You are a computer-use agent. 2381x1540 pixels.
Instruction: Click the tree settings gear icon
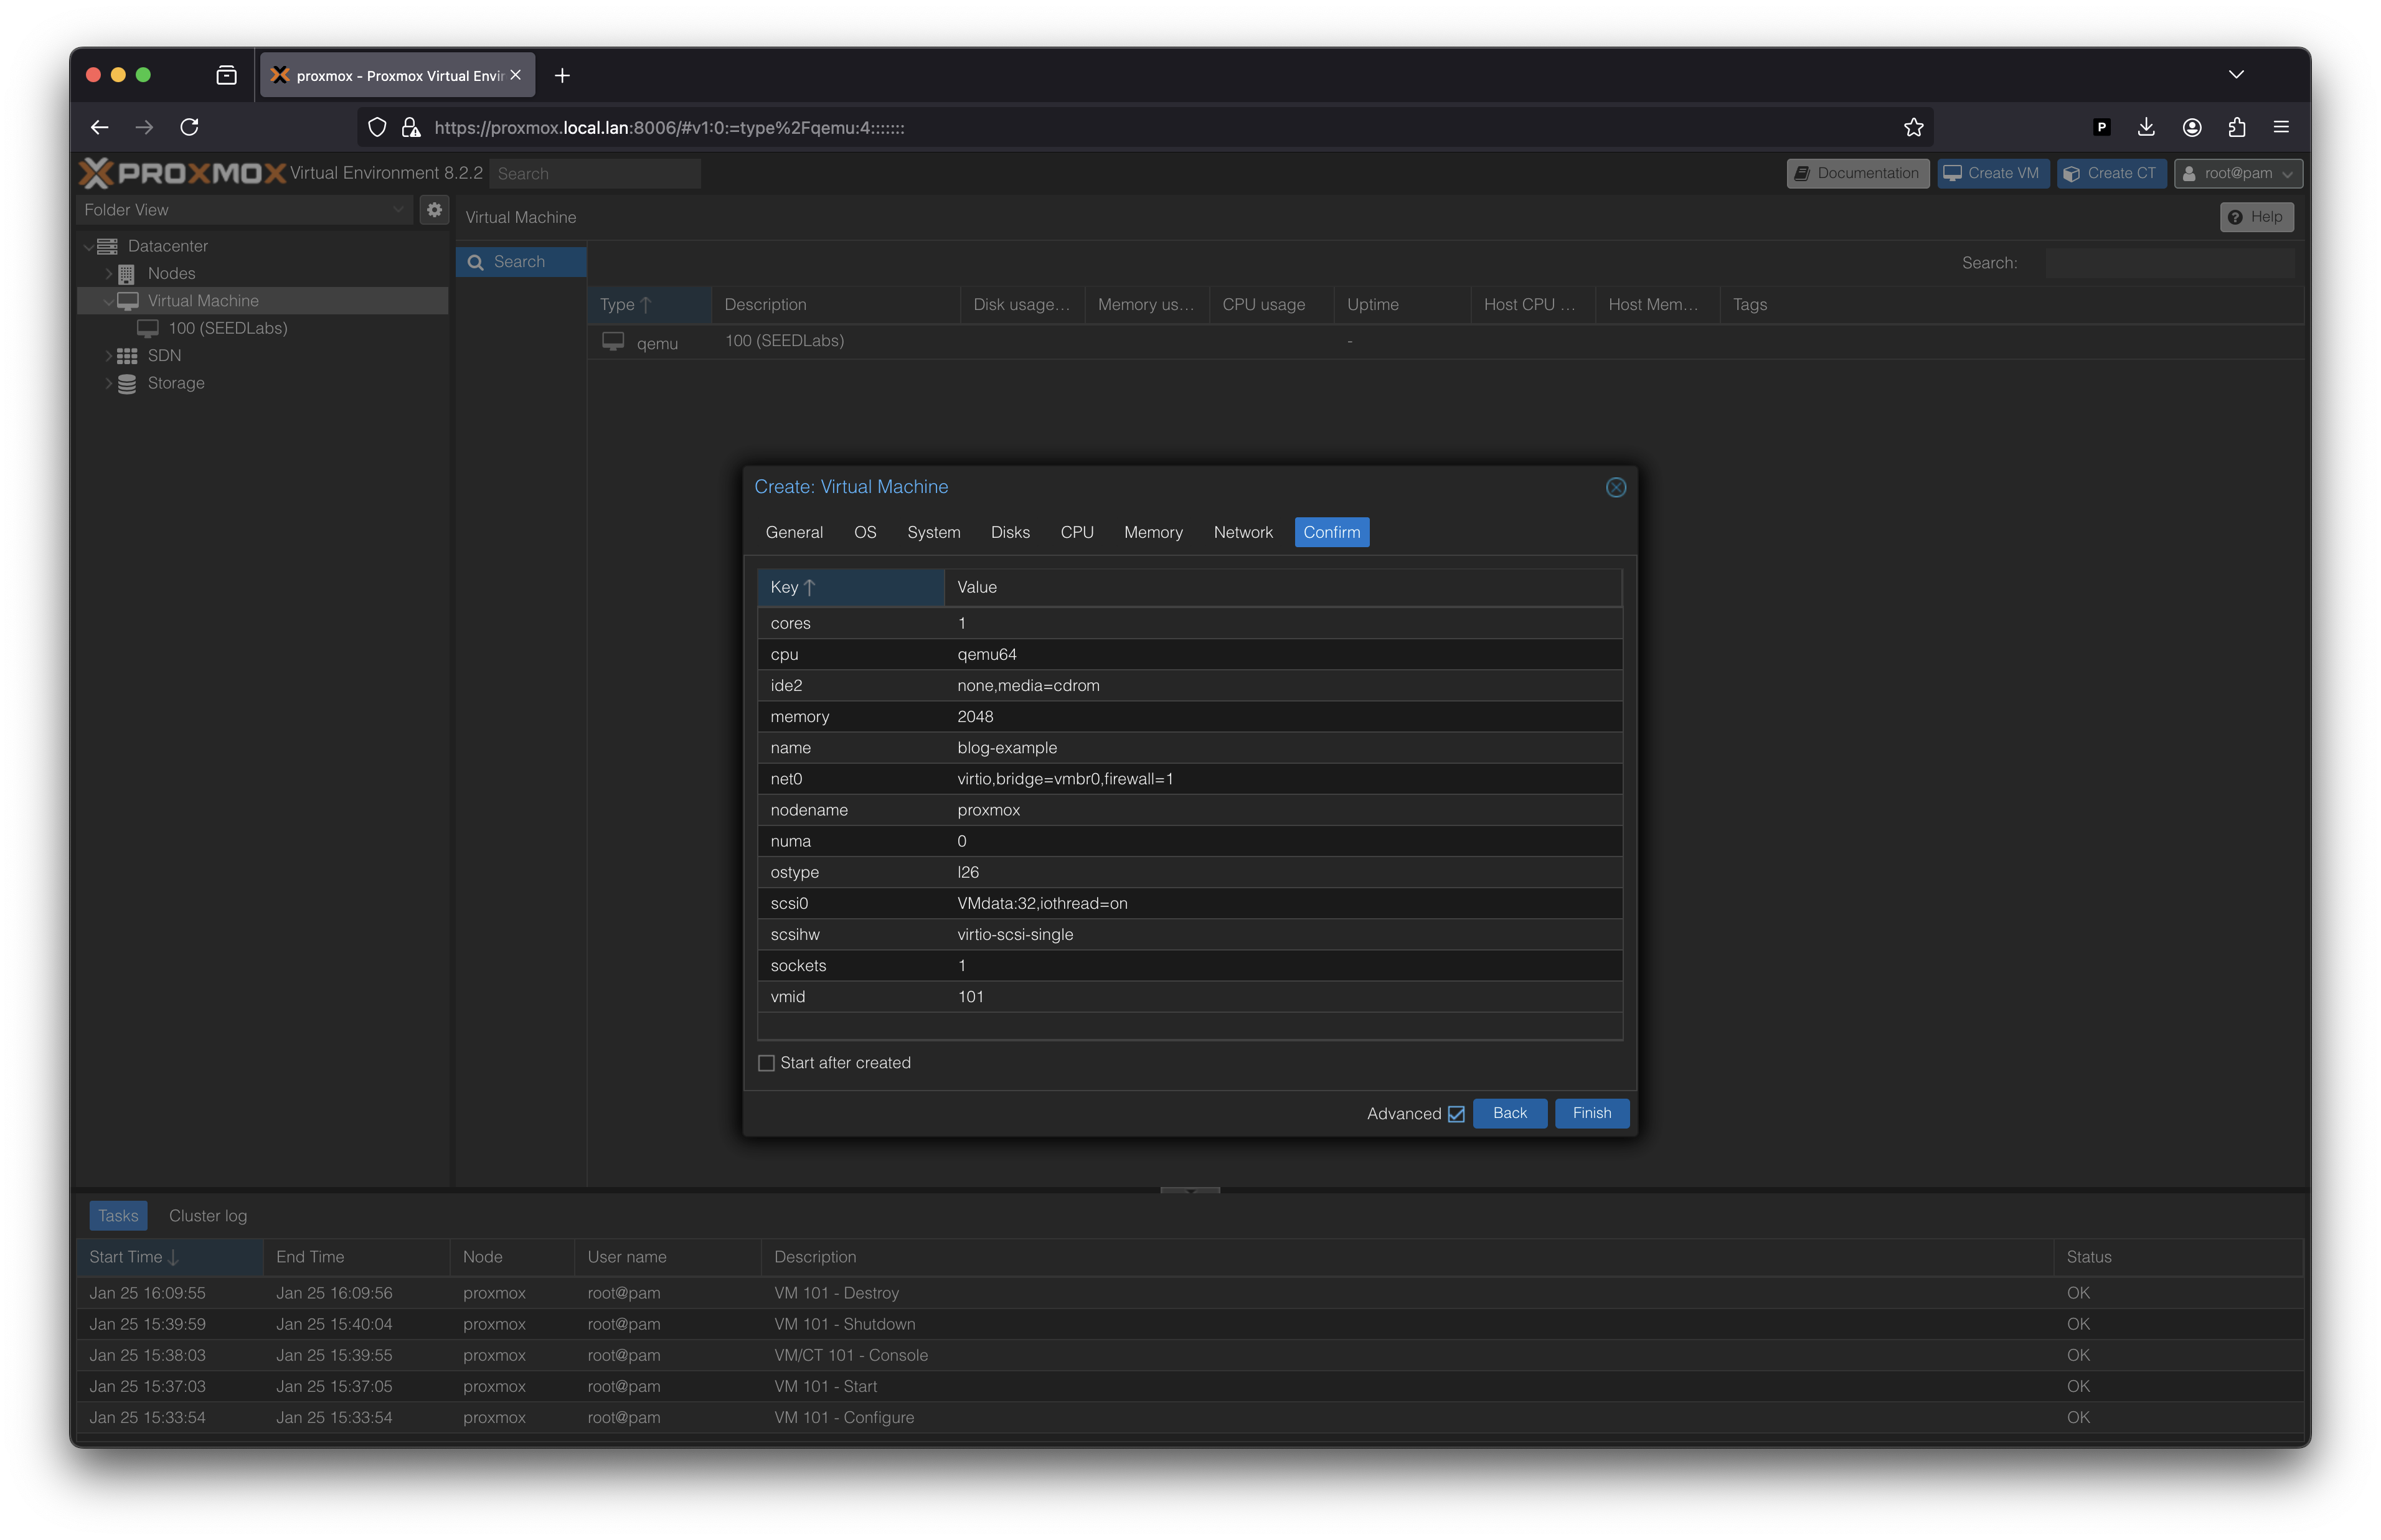coord(434,210)
